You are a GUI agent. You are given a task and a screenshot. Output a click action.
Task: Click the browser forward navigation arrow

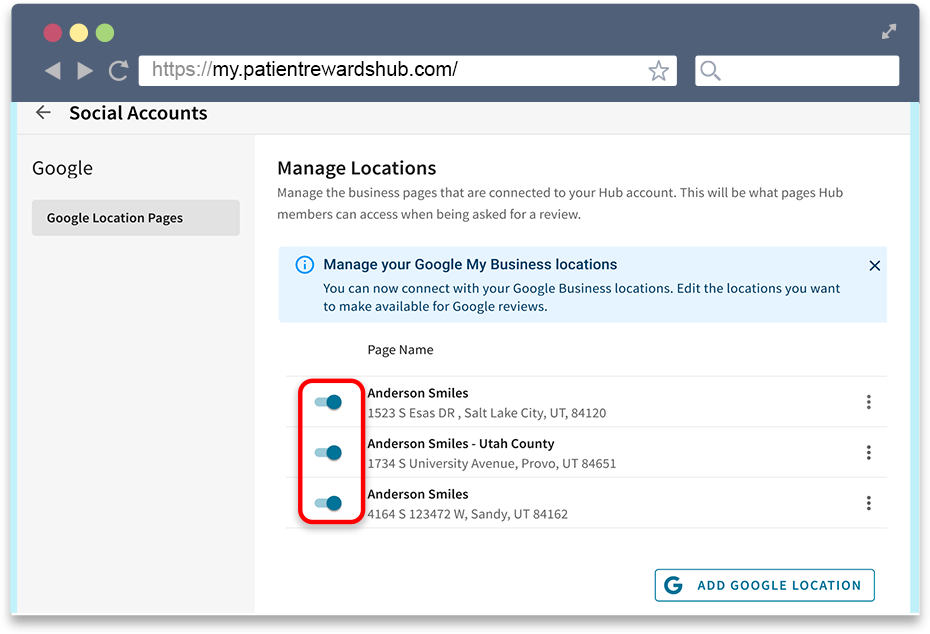(85, 71)
